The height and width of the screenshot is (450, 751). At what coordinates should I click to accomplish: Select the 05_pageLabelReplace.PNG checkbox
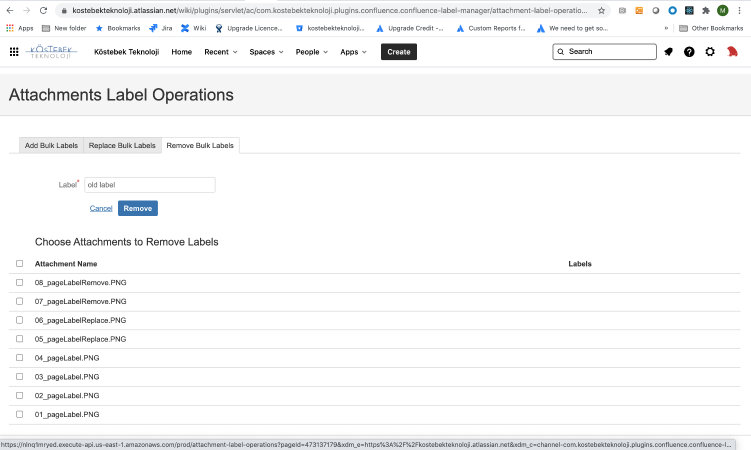(19, 339)
